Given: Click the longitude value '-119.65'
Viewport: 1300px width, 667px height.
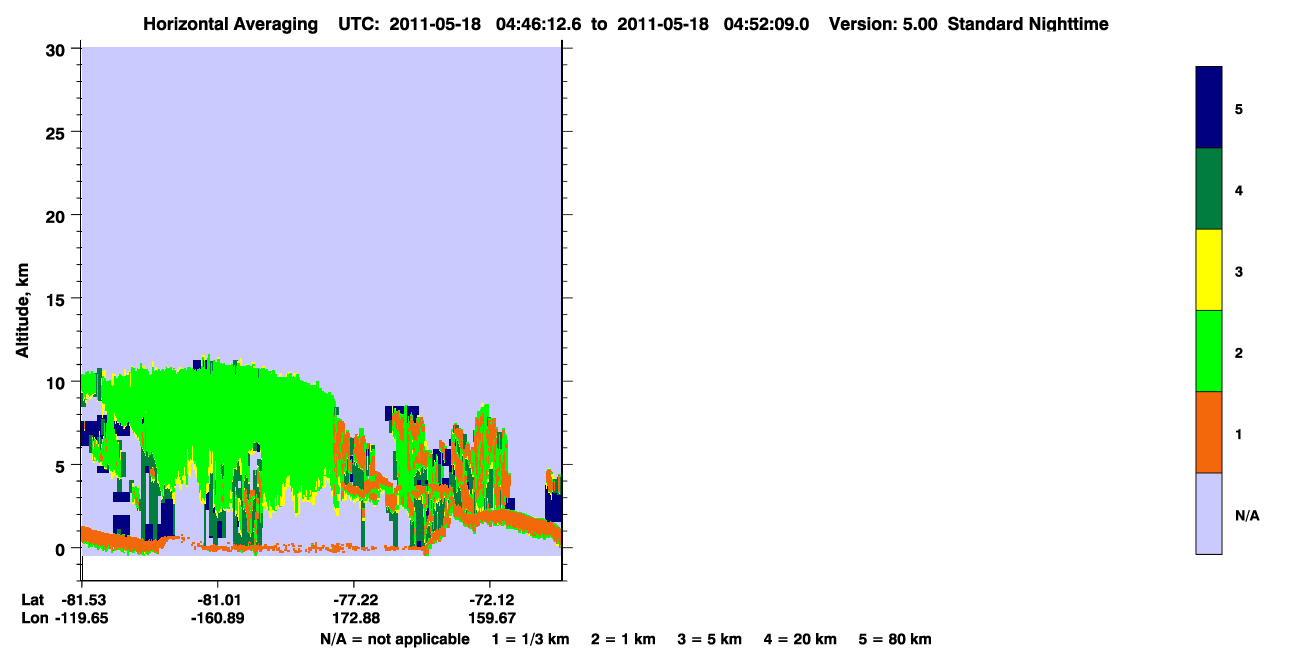Looking at the screenshot, I should 82,618.
